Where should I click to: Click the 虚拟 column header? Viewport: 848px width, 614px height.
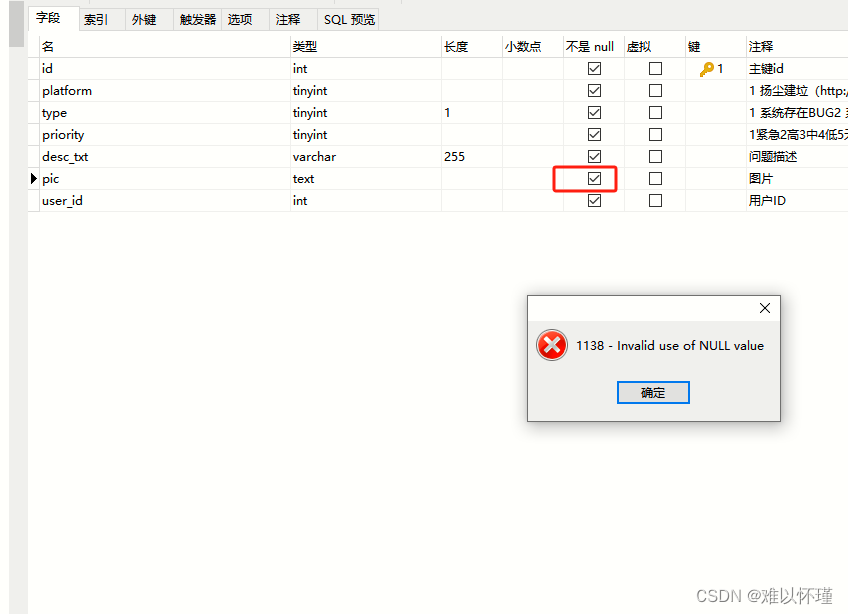[x=655, y=47]
